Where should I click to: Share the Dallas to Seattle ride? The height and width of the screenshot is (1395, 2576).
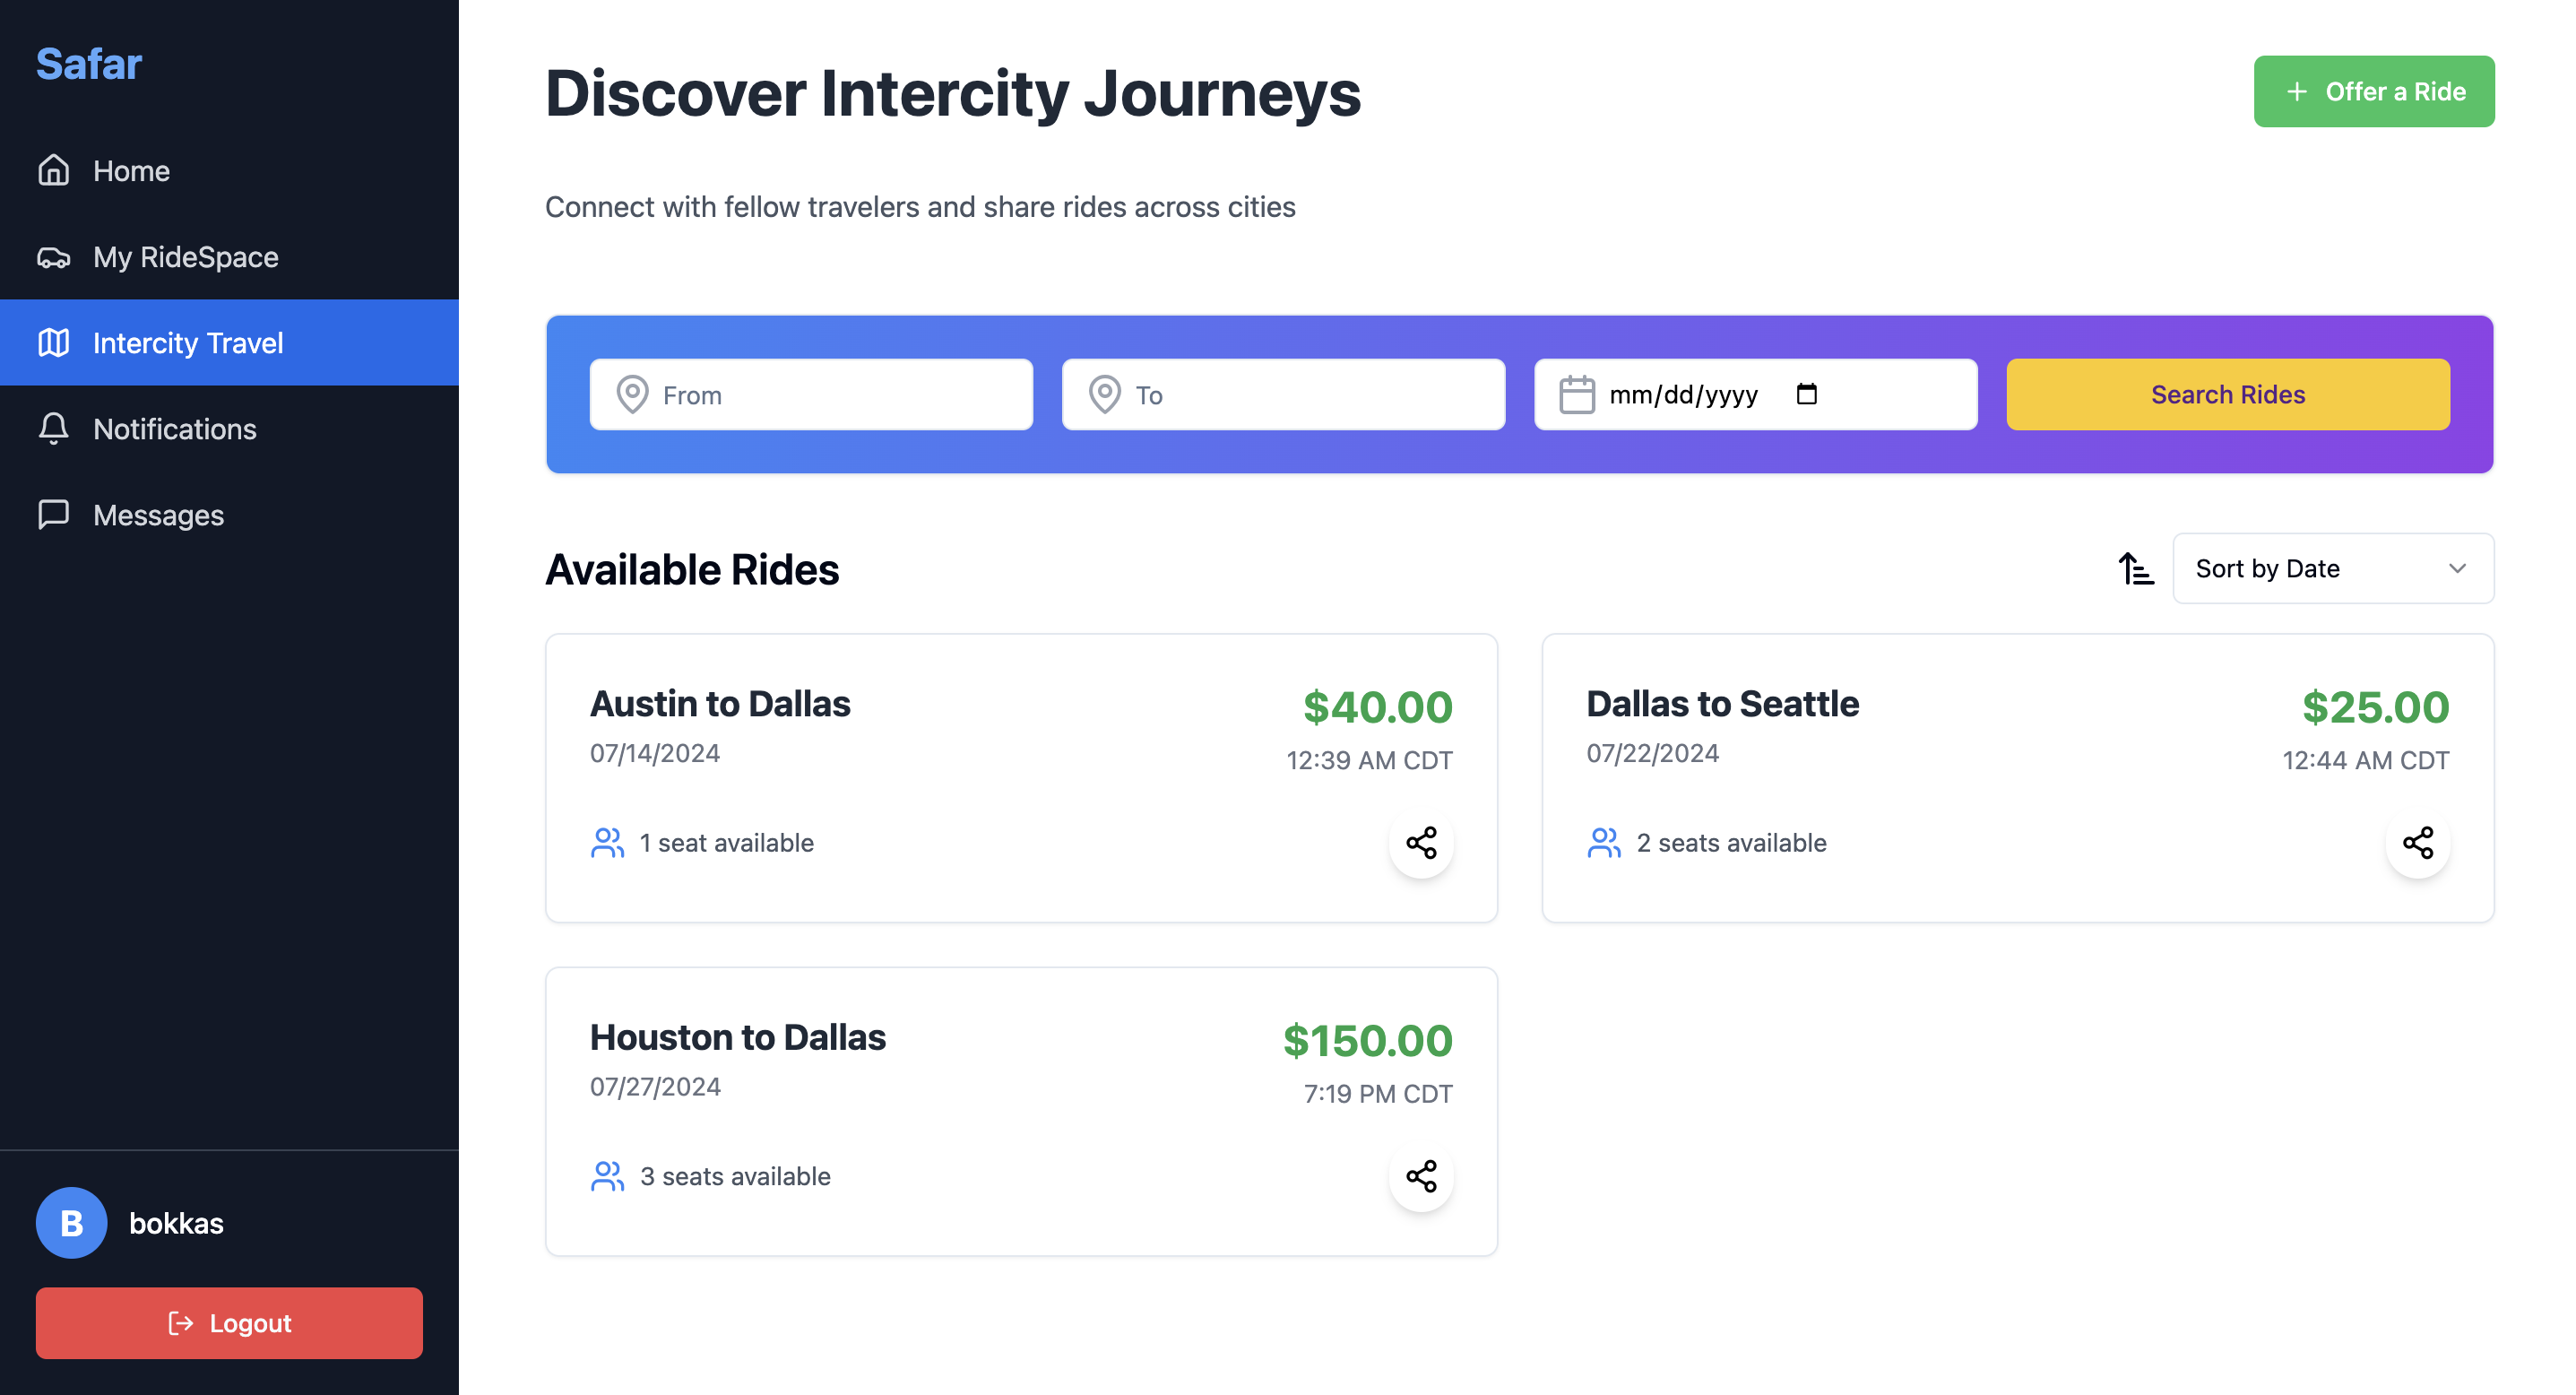[x=2417, y=843]
